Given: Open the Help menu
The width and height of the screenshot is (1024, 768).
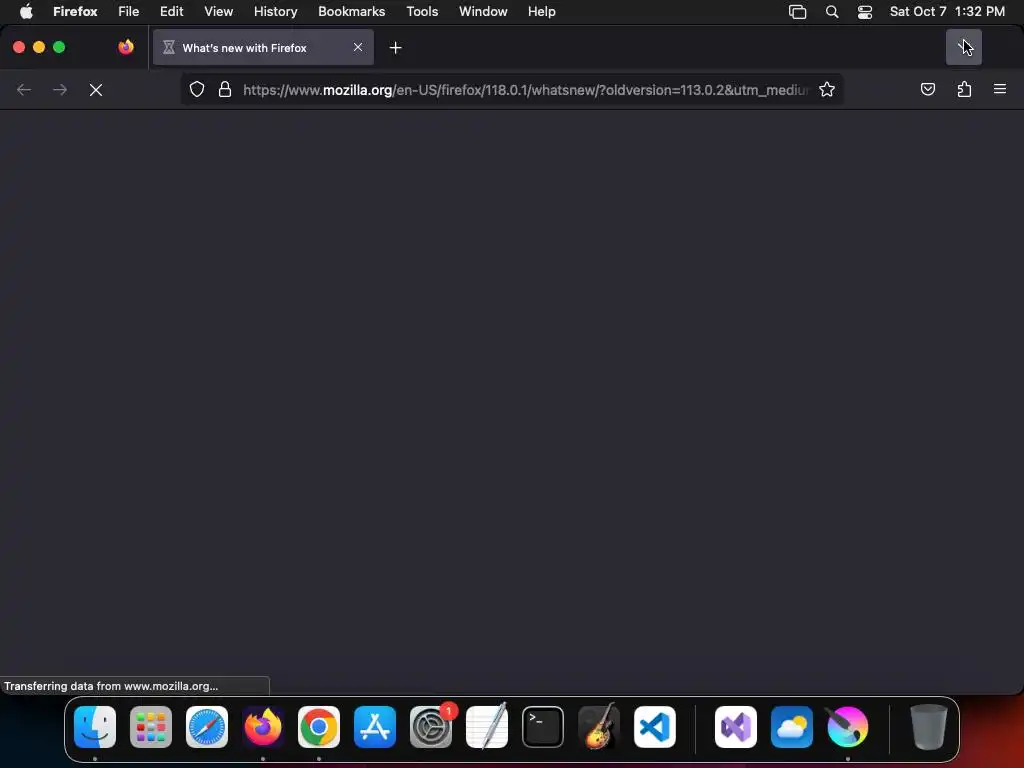Looking at the screenshot, I should pyautogui.click(x=541, y=12).
